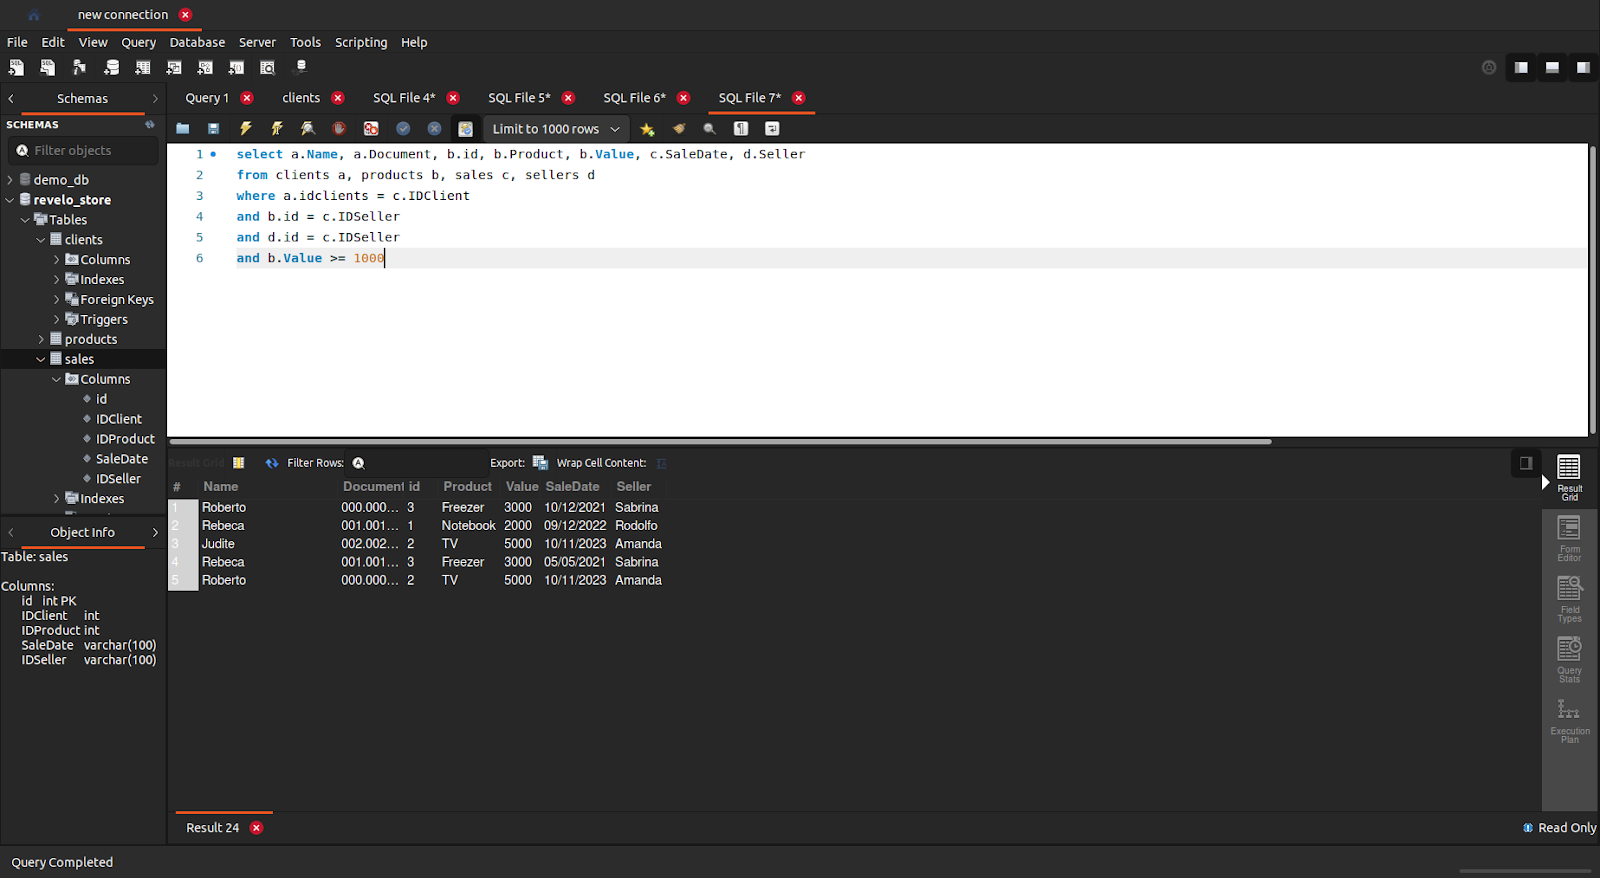Open the Scripting menu
This screenshot has width=1600, height=878.
[x=361, y=42]
